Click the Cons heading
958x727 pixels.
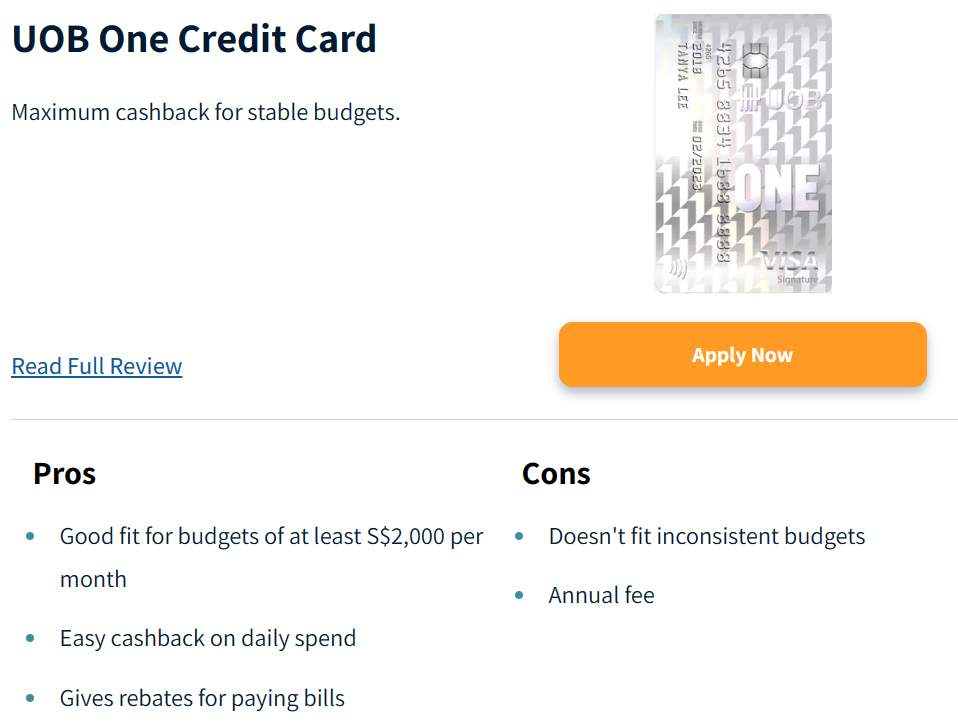(556, 473)
